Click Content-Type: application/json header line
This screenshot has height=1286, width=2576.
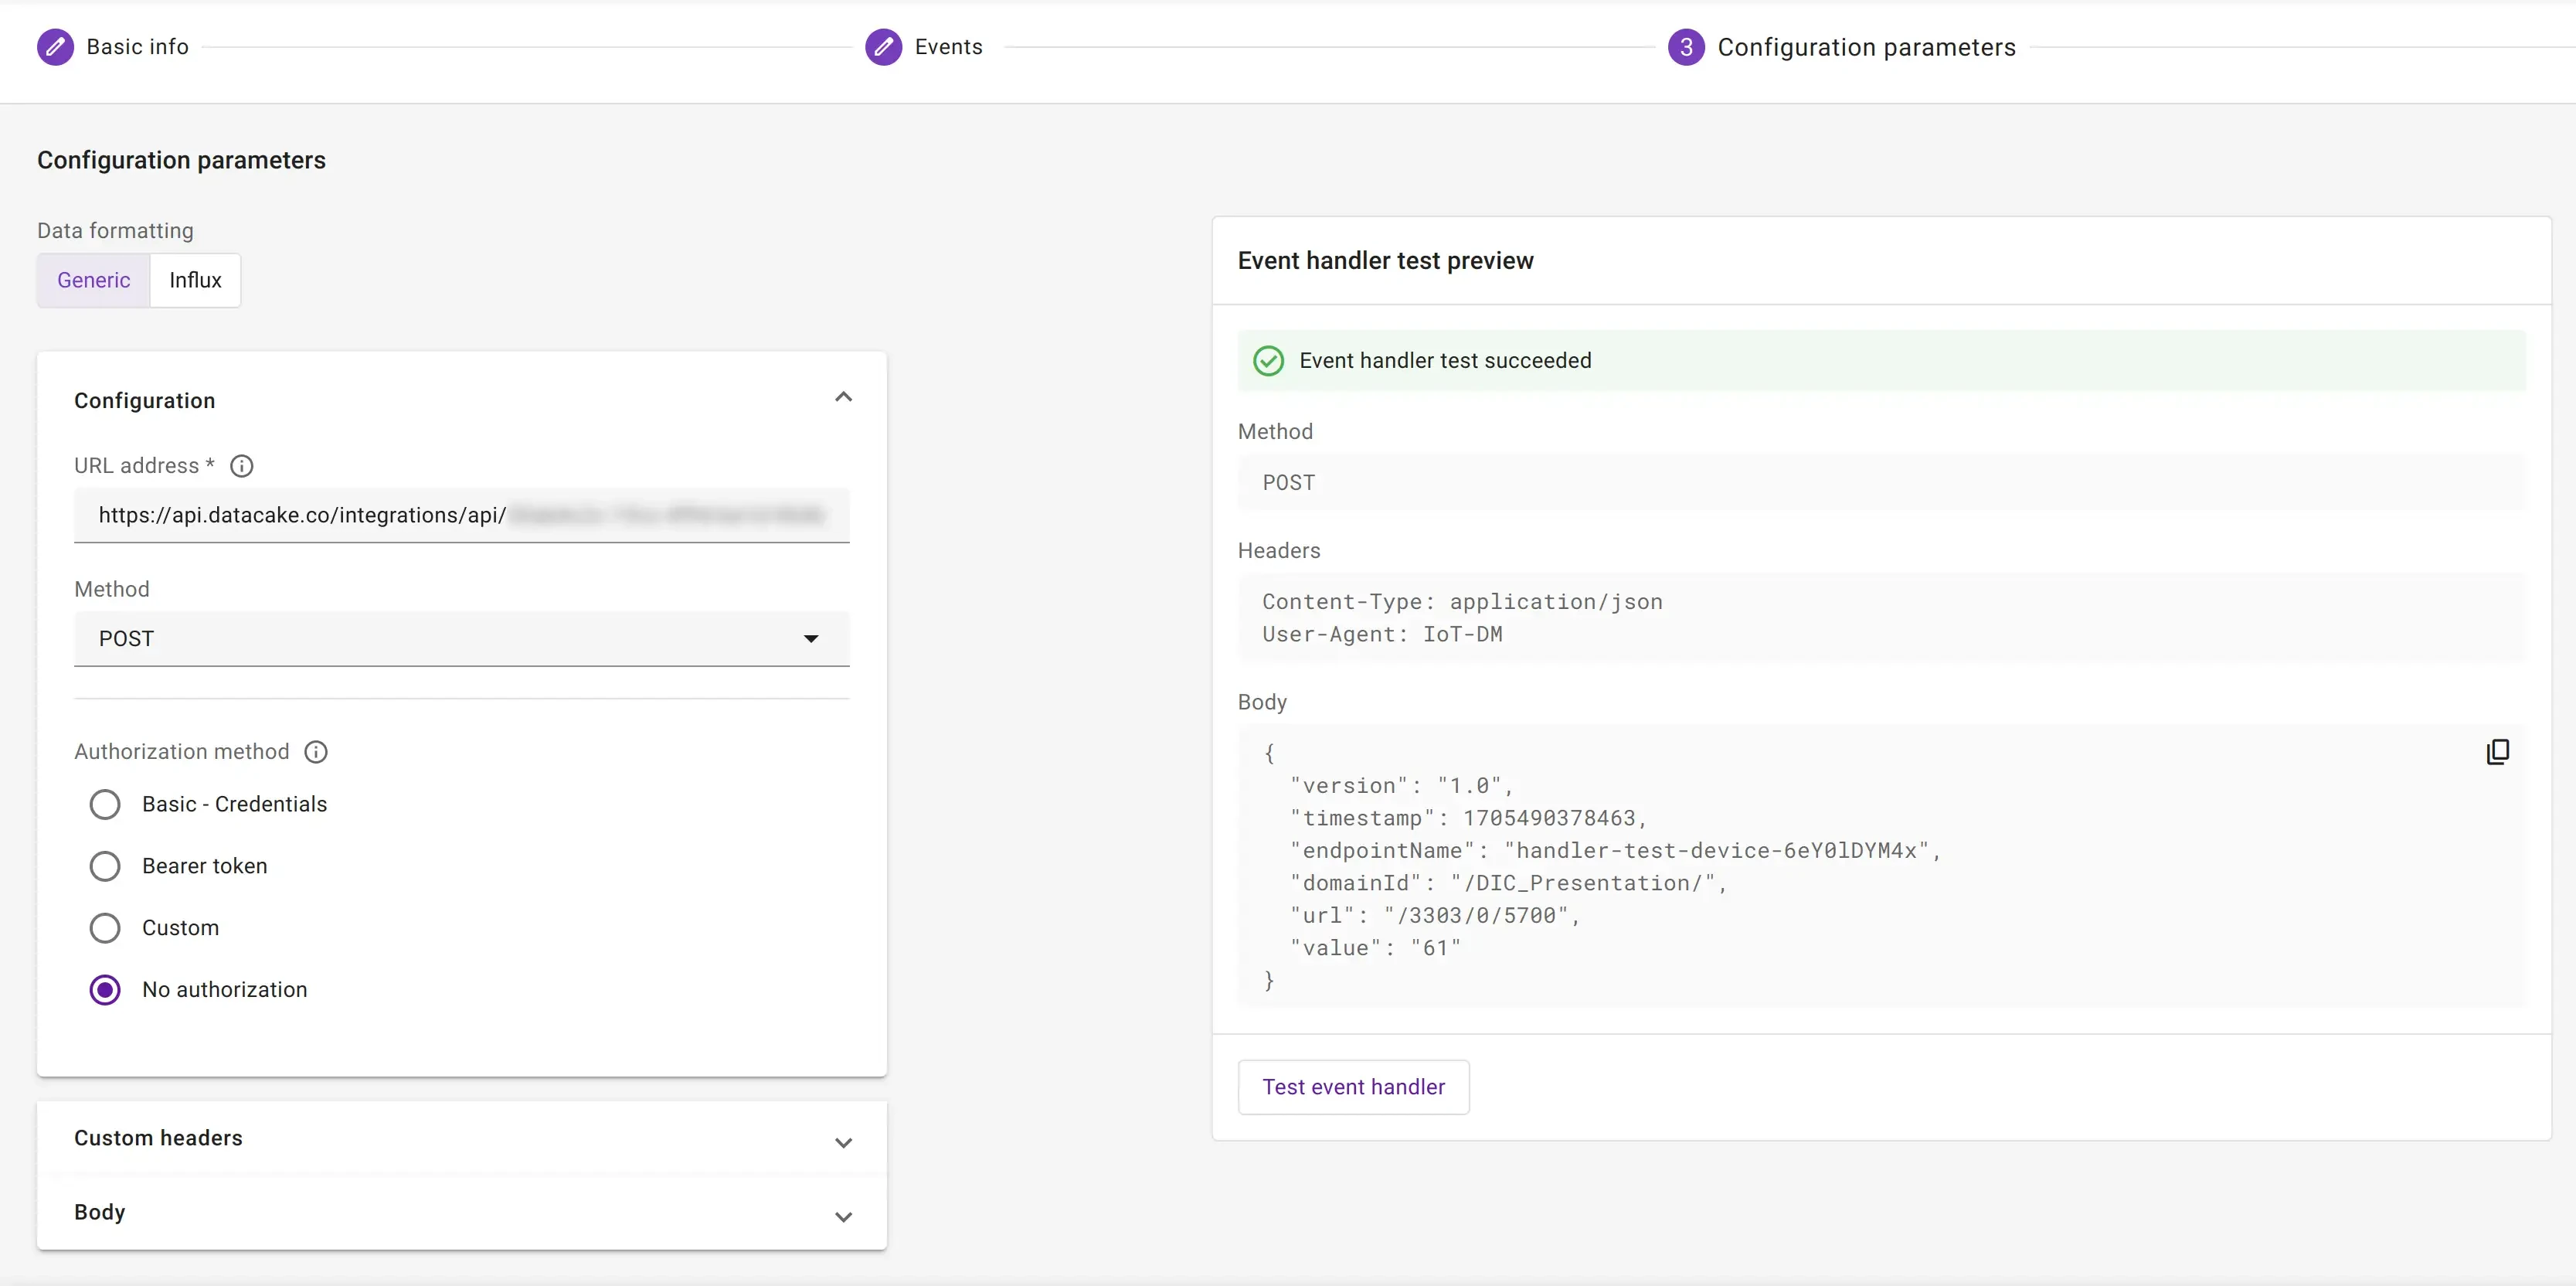pos(1462,602)
